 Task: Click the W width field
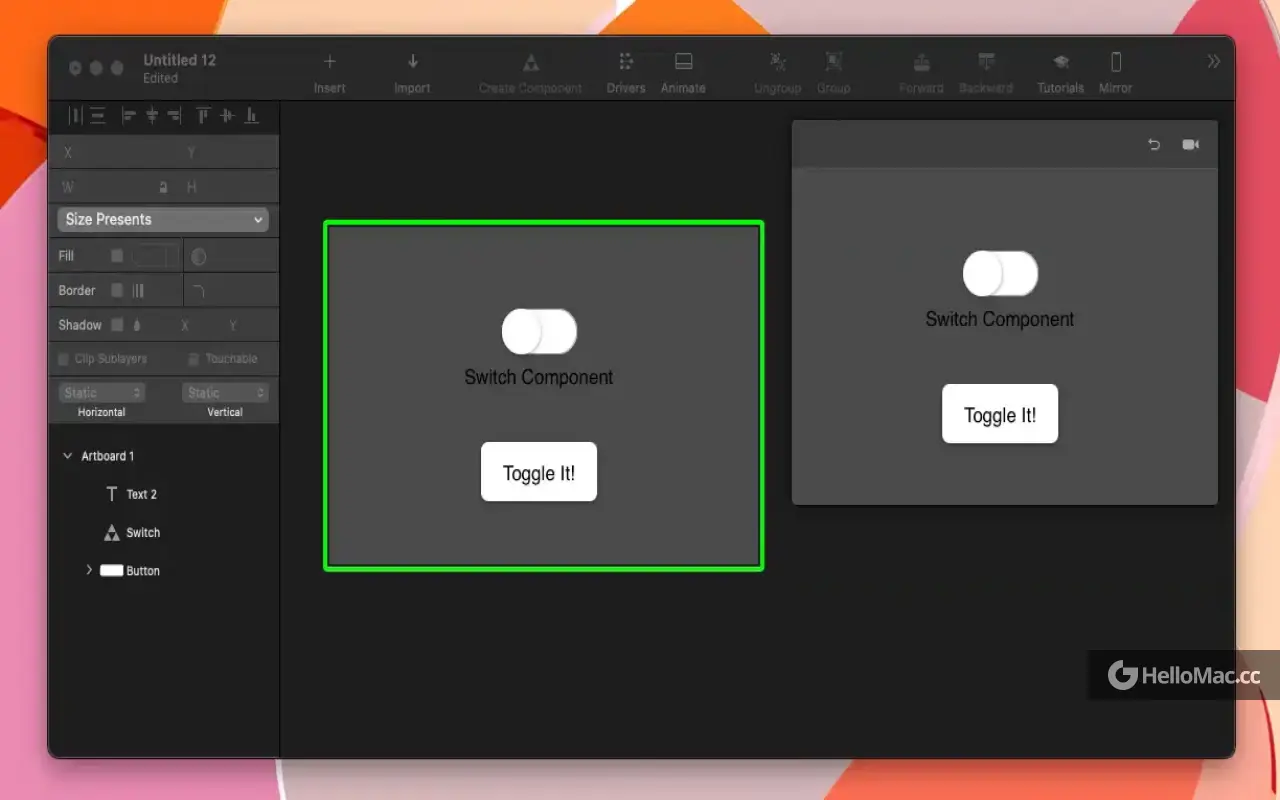(x=105, y=187)
